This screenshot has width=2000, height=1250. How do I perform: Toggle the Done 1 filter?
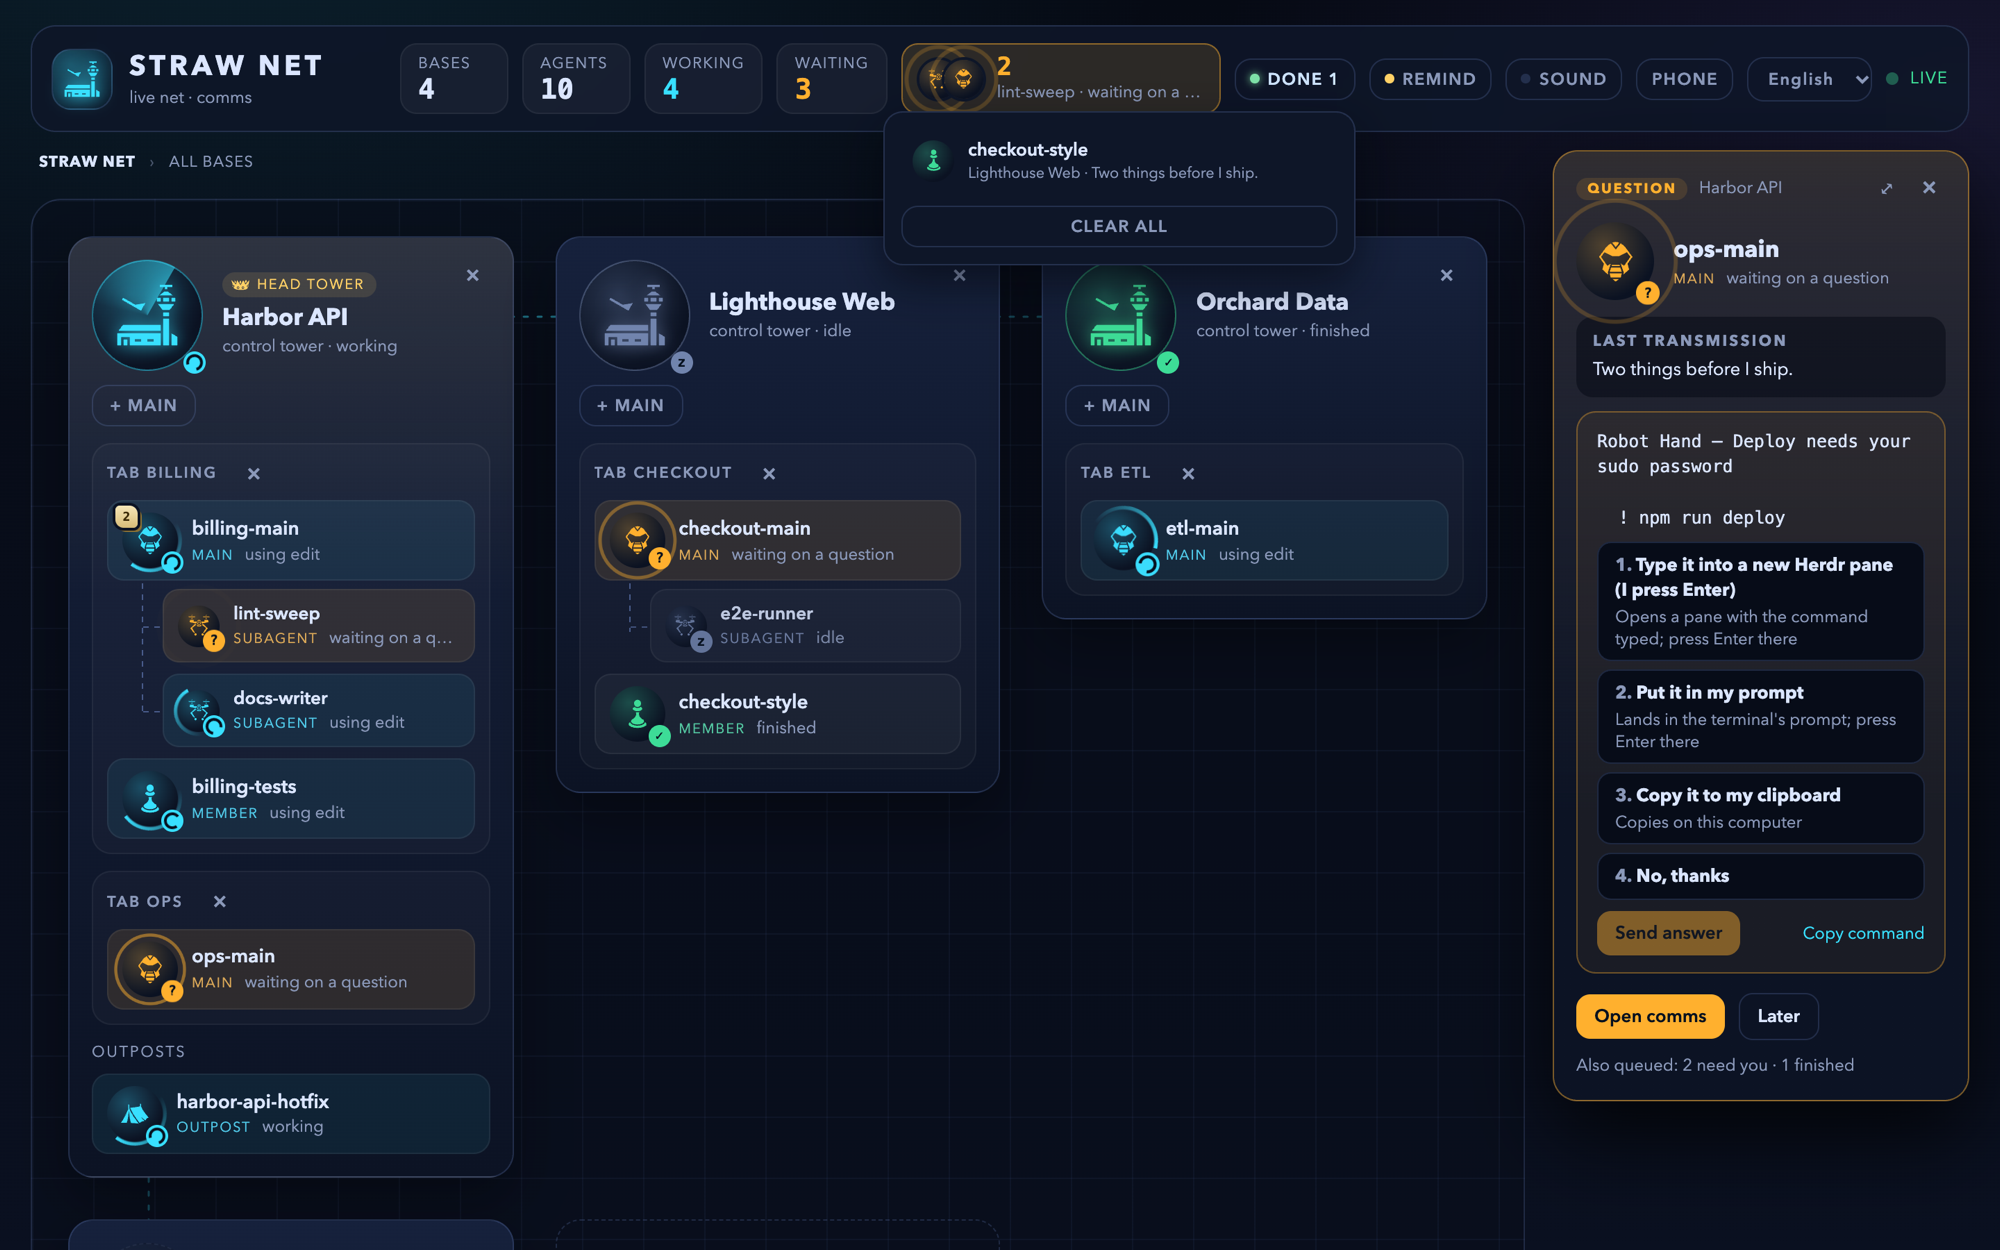1294,79
